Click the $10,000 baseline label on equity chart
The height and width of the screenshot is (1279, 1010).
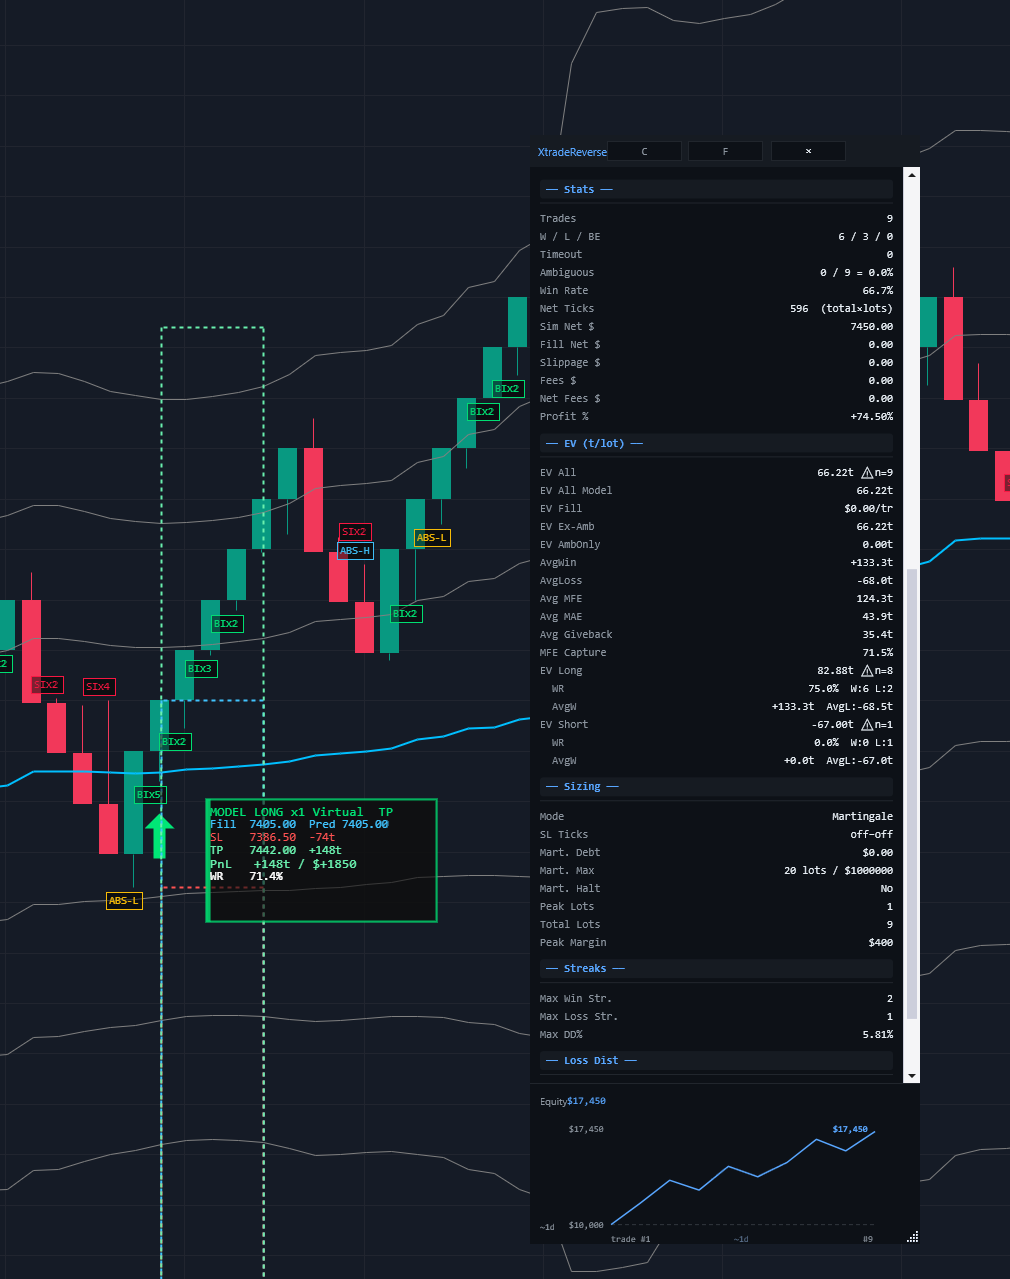click(x=586, y=1225)
